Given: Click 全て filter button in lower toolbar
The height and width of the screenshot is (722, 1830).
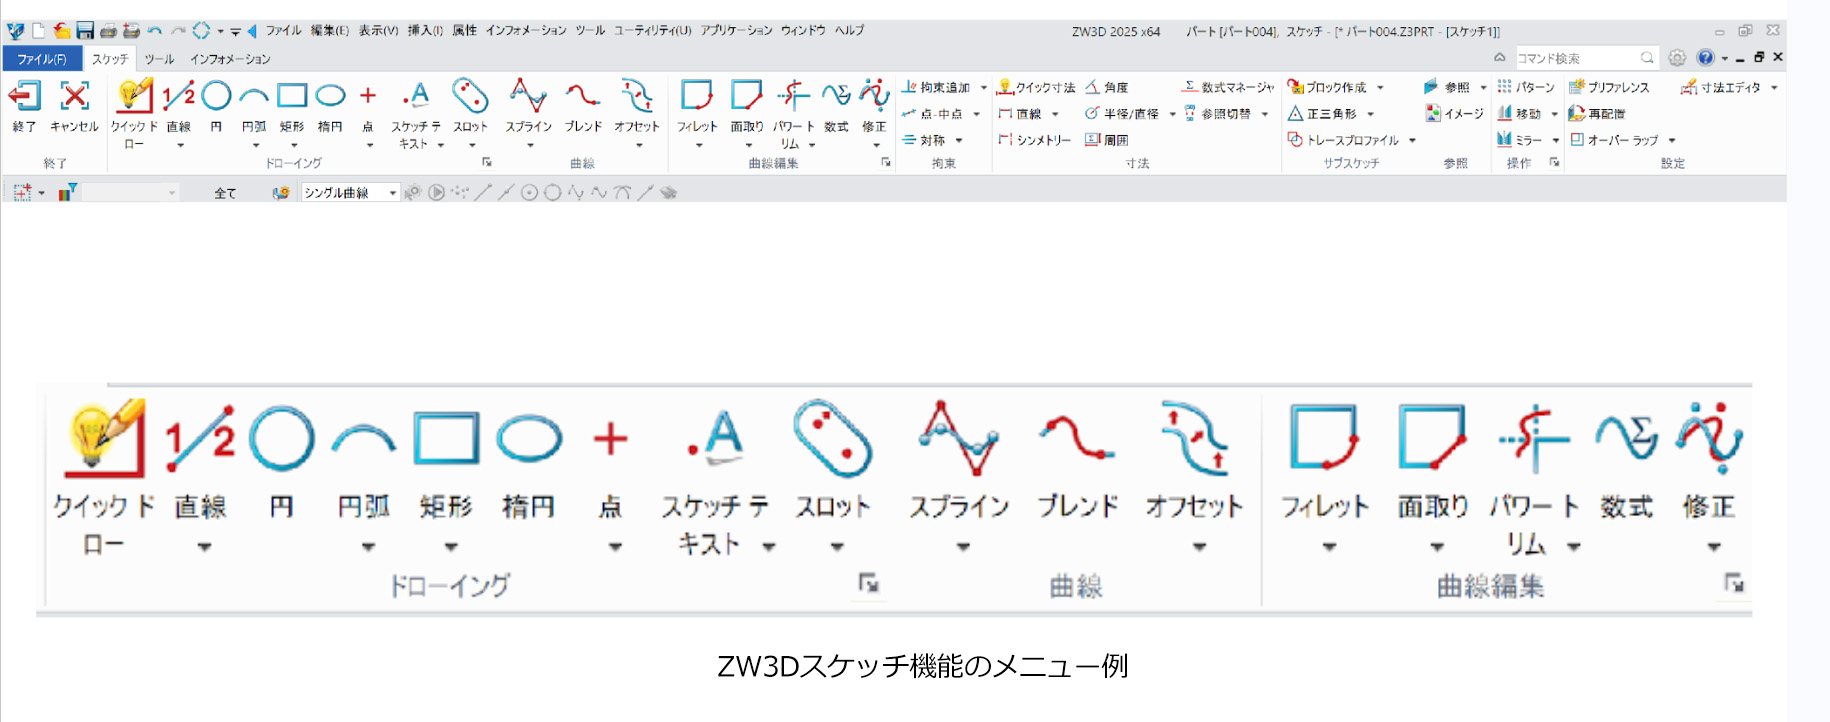Looking at the screenshot, I should click(225, 193).
